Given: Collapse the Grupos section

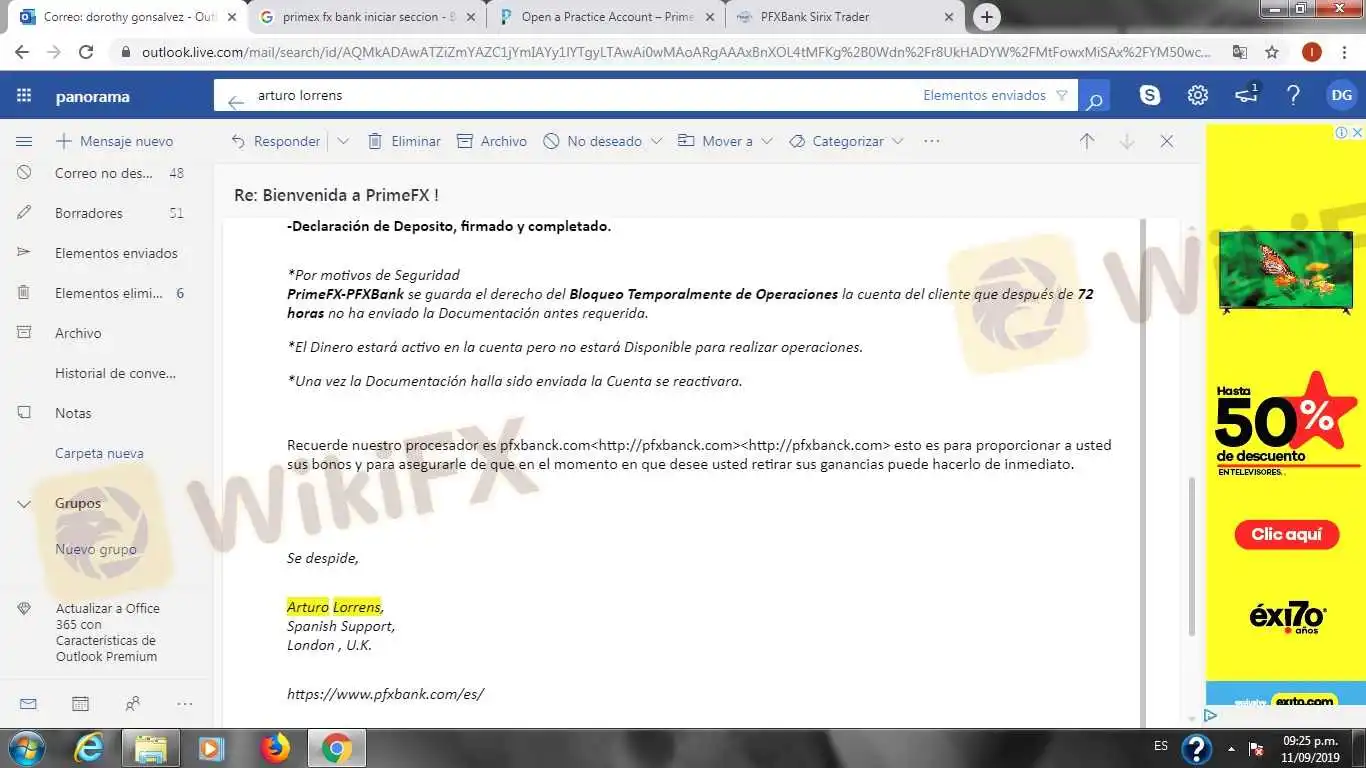Looking at the screenshot, I should [x=25, y=504].
